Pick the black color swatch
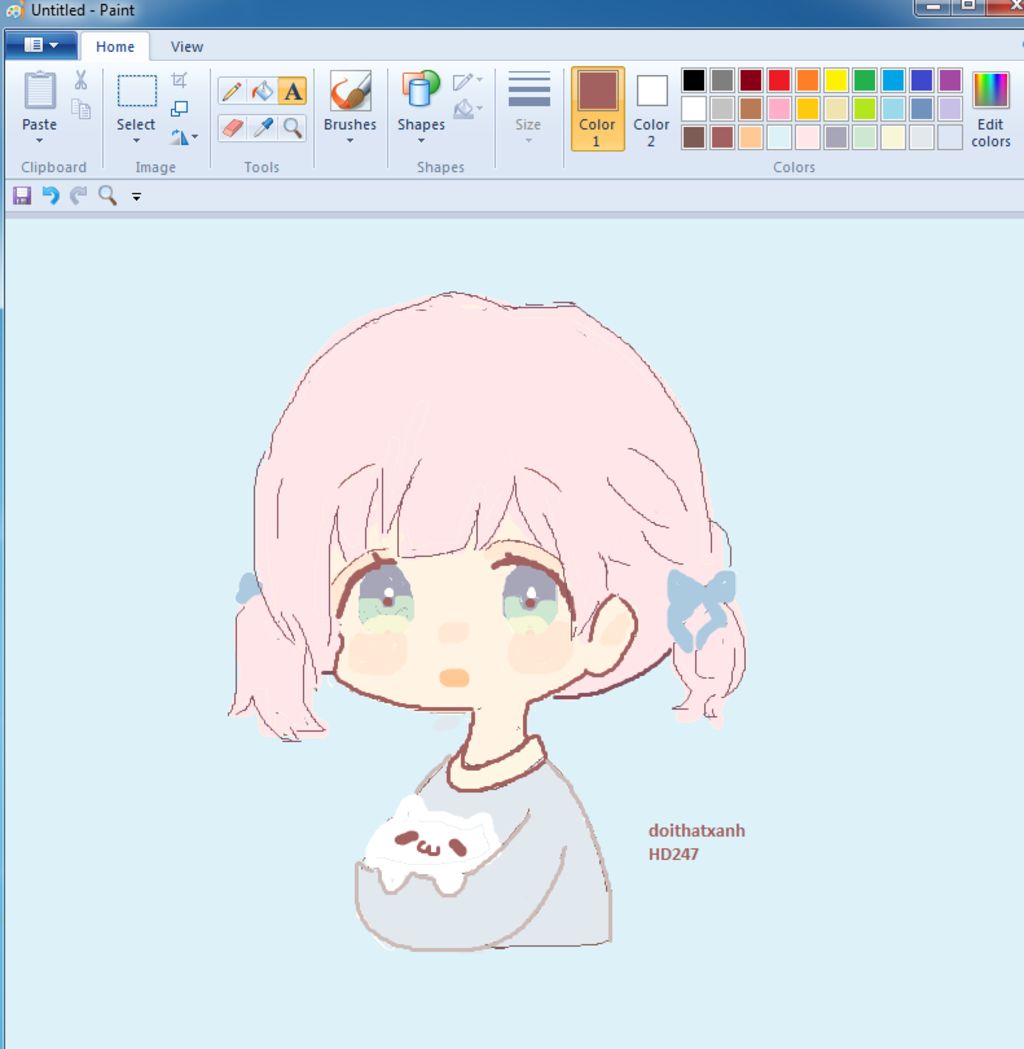 tap(694, 80)
